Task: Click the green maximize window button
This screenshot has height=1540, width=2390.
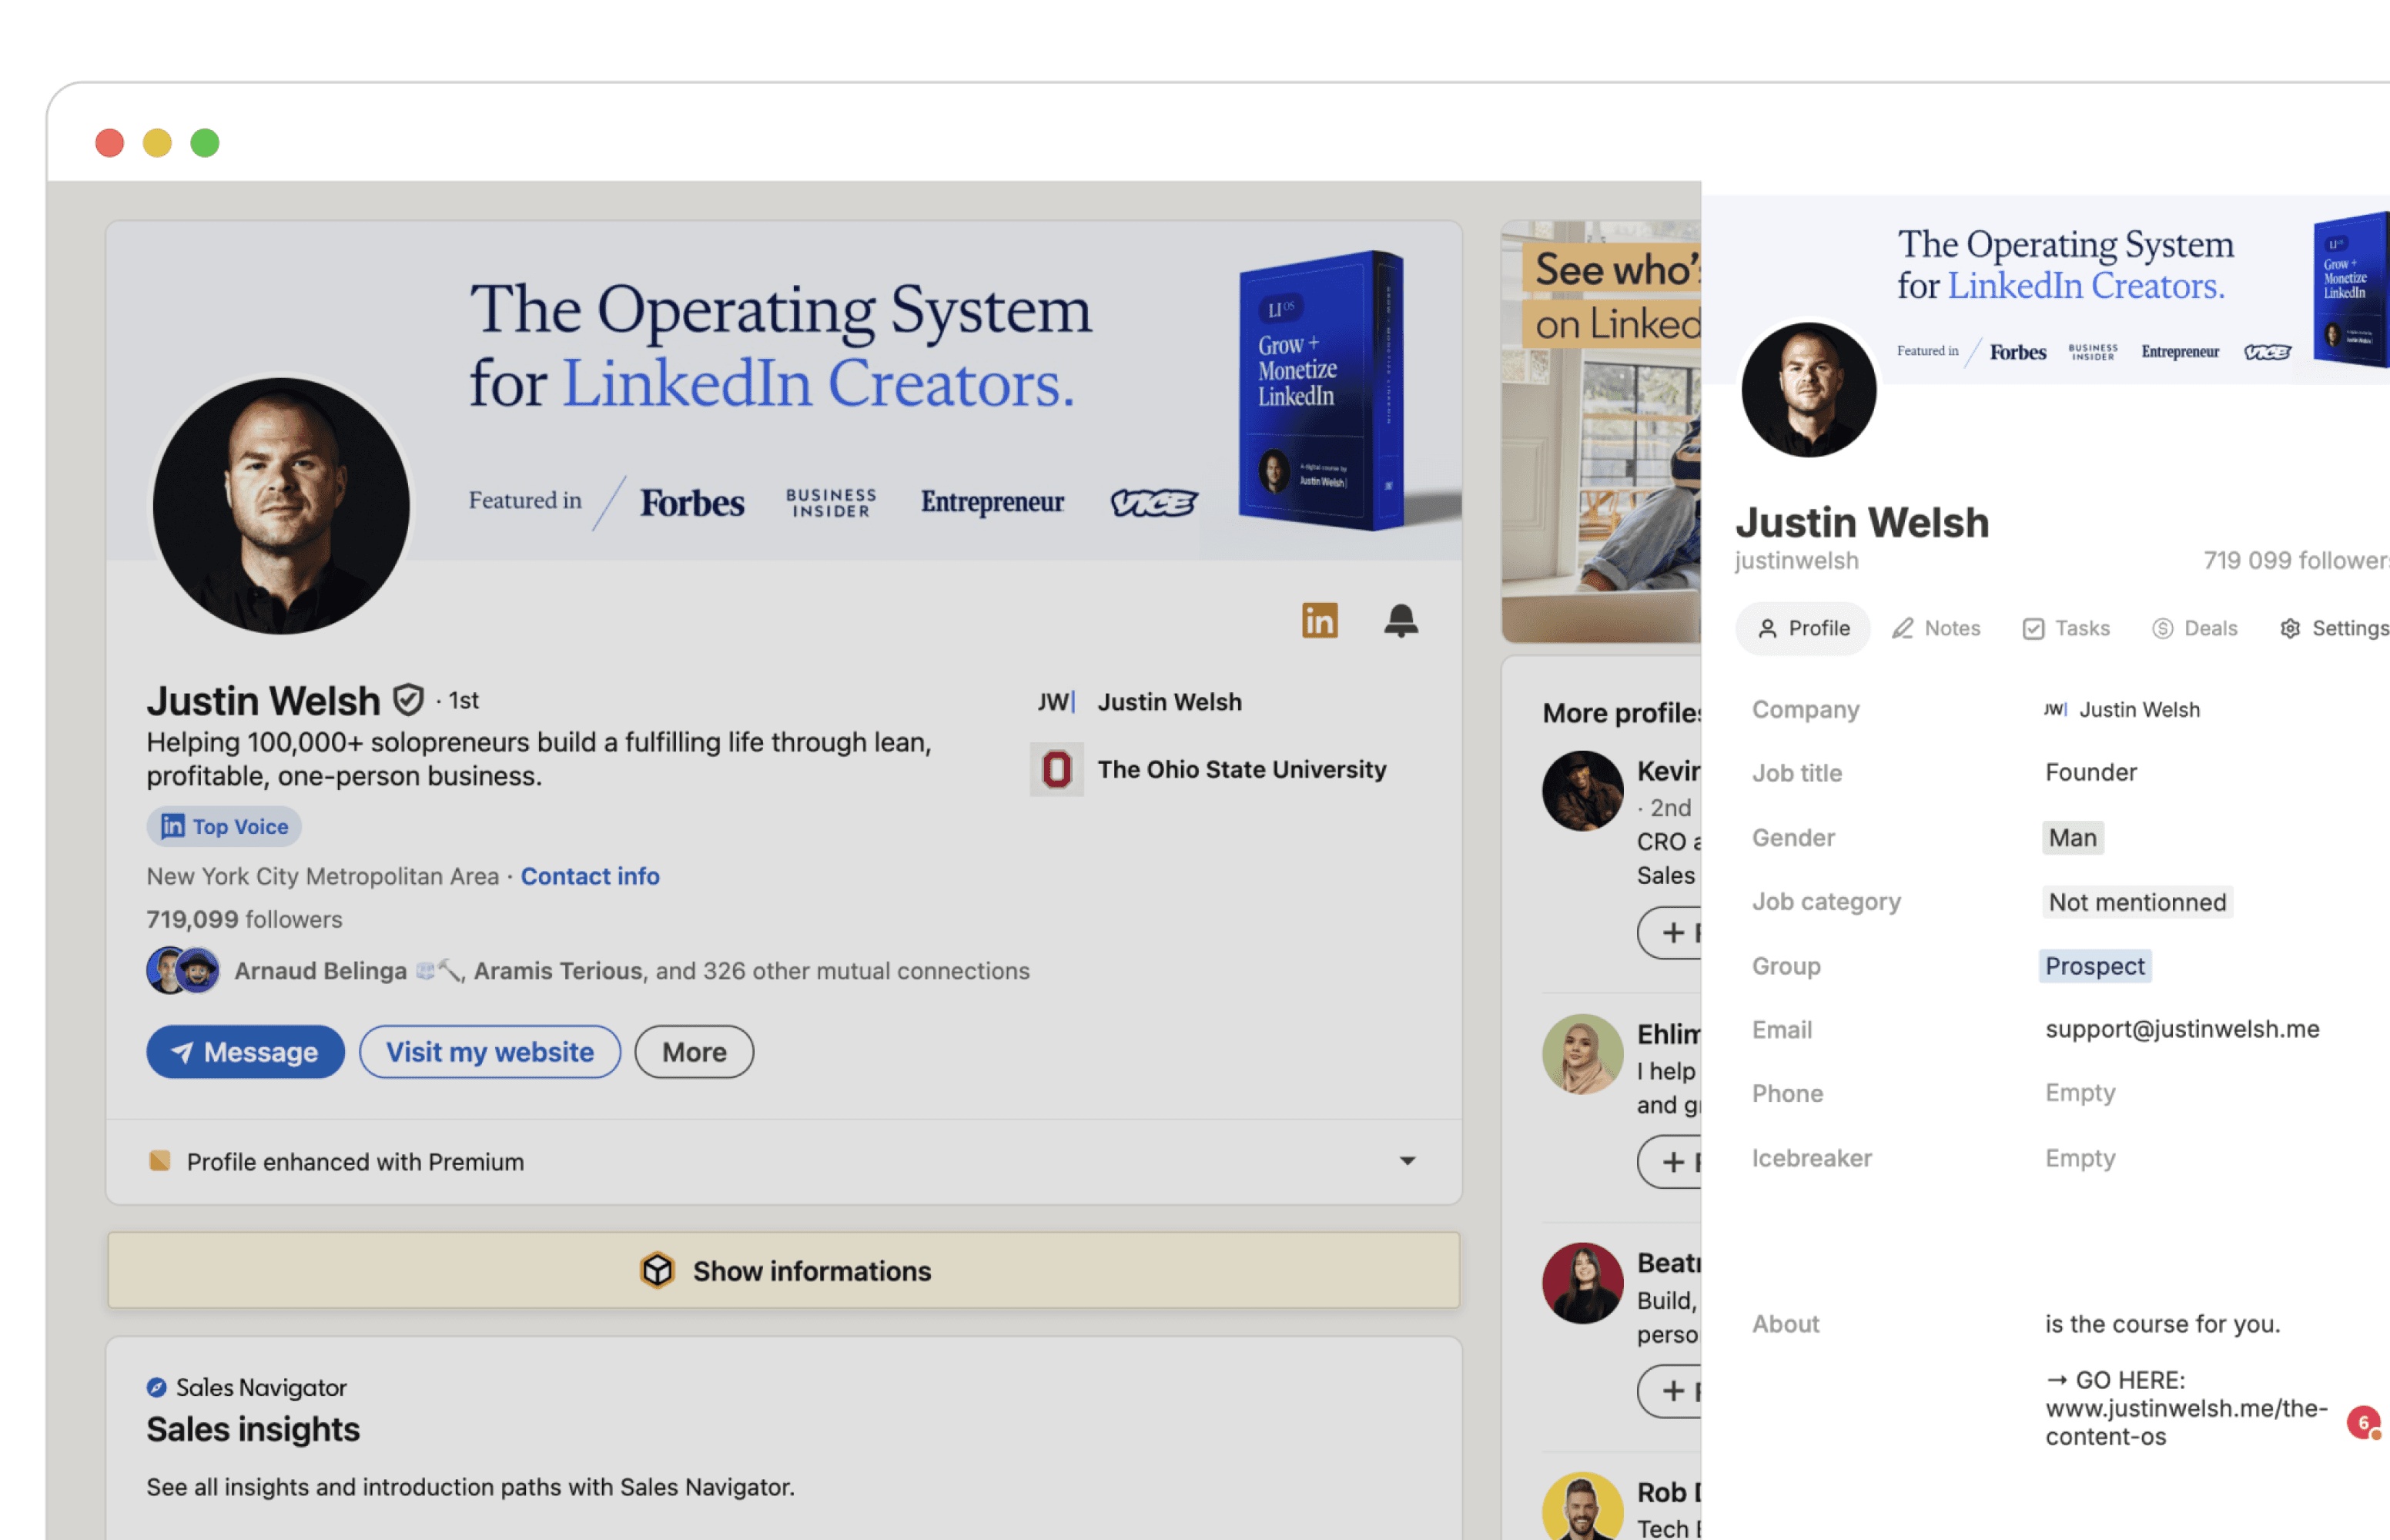Action: coord(205,143)
